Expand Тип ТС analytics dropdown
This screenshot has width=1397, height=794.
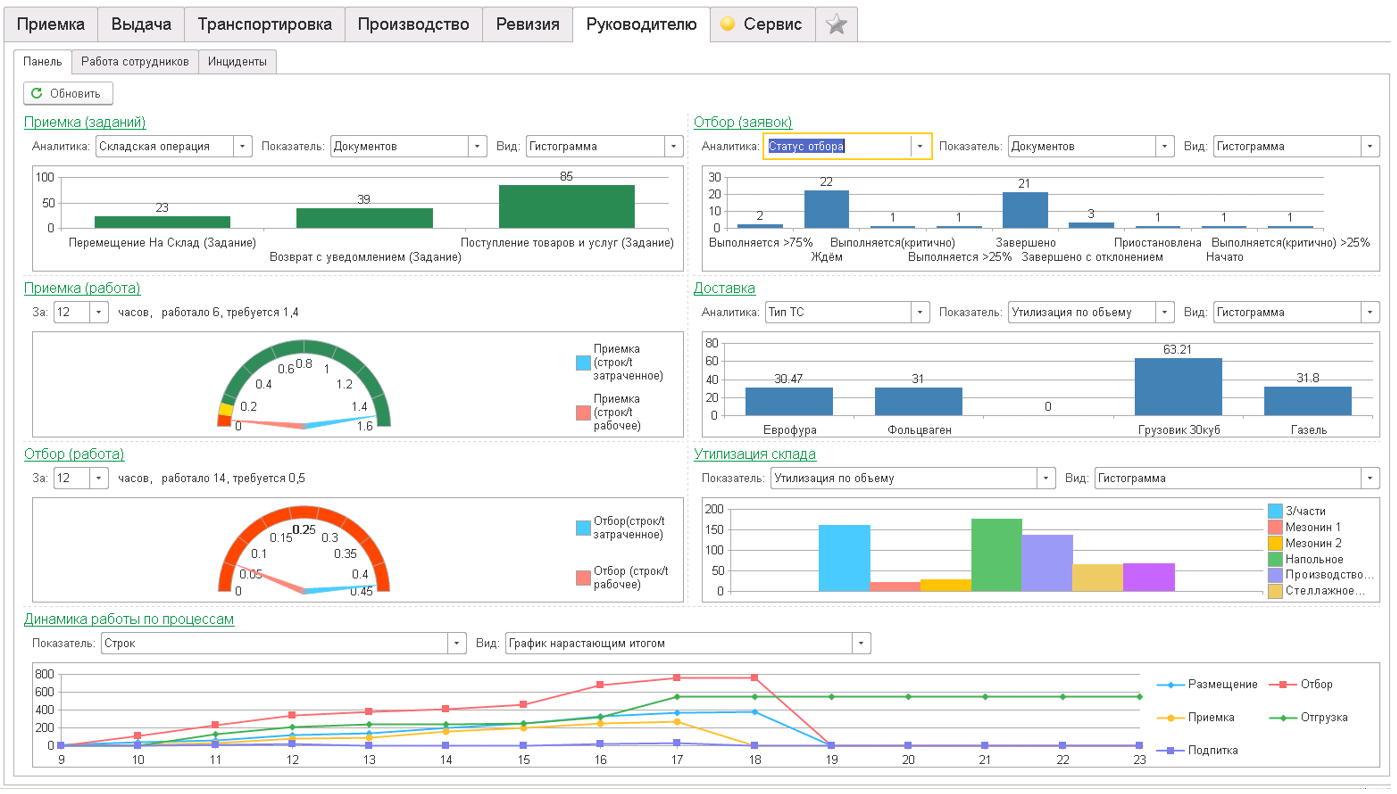pyautogui.click(x=921, y=312)
